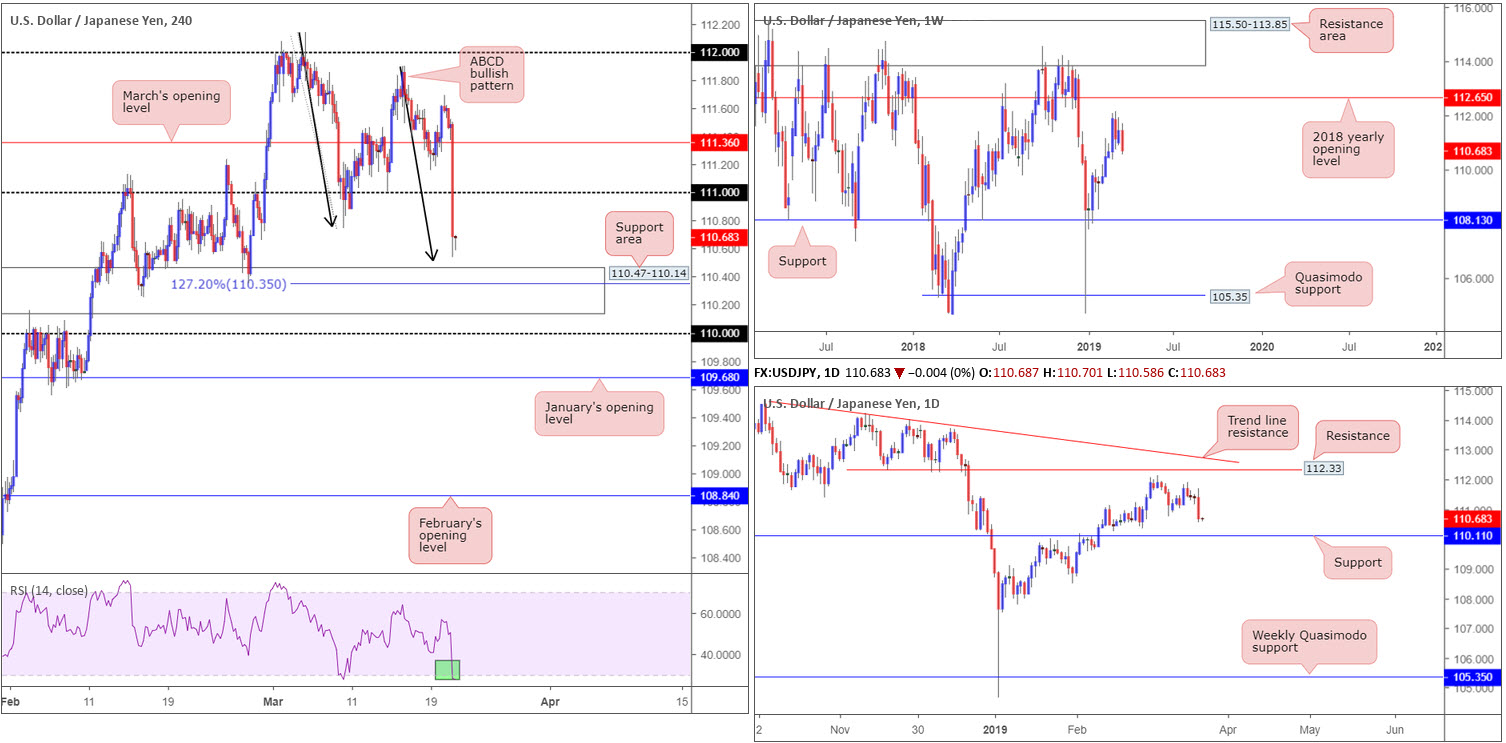1506x743 pixels.
Task: Click the 127.20%(110.350) Fibonacci label
Action: click(226, 284)
